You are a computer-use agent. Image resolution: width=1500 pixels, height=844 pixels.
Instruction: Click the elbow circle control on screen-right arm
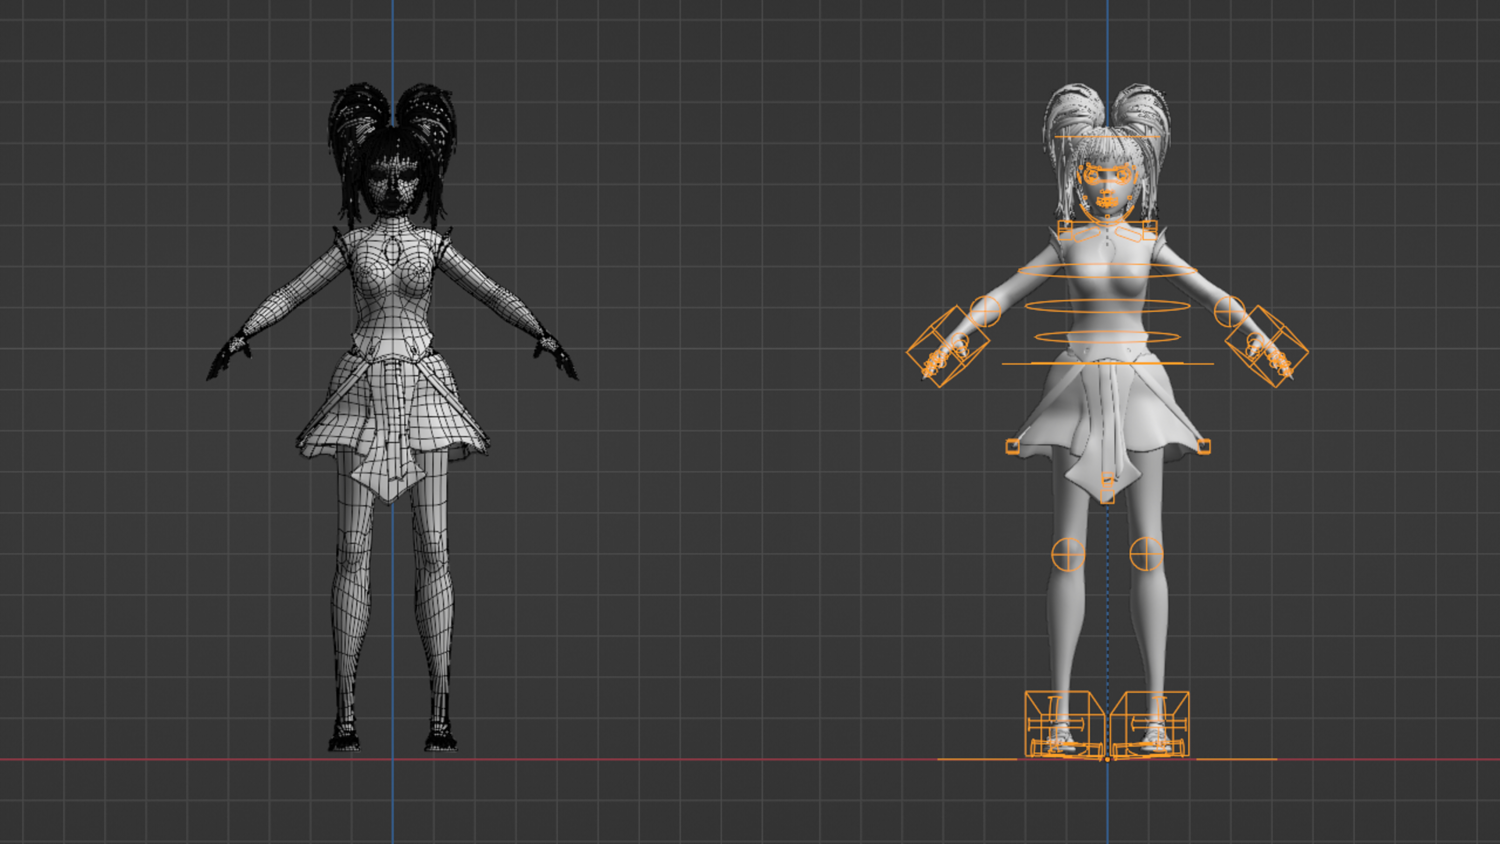click(x=1230, y=311)
